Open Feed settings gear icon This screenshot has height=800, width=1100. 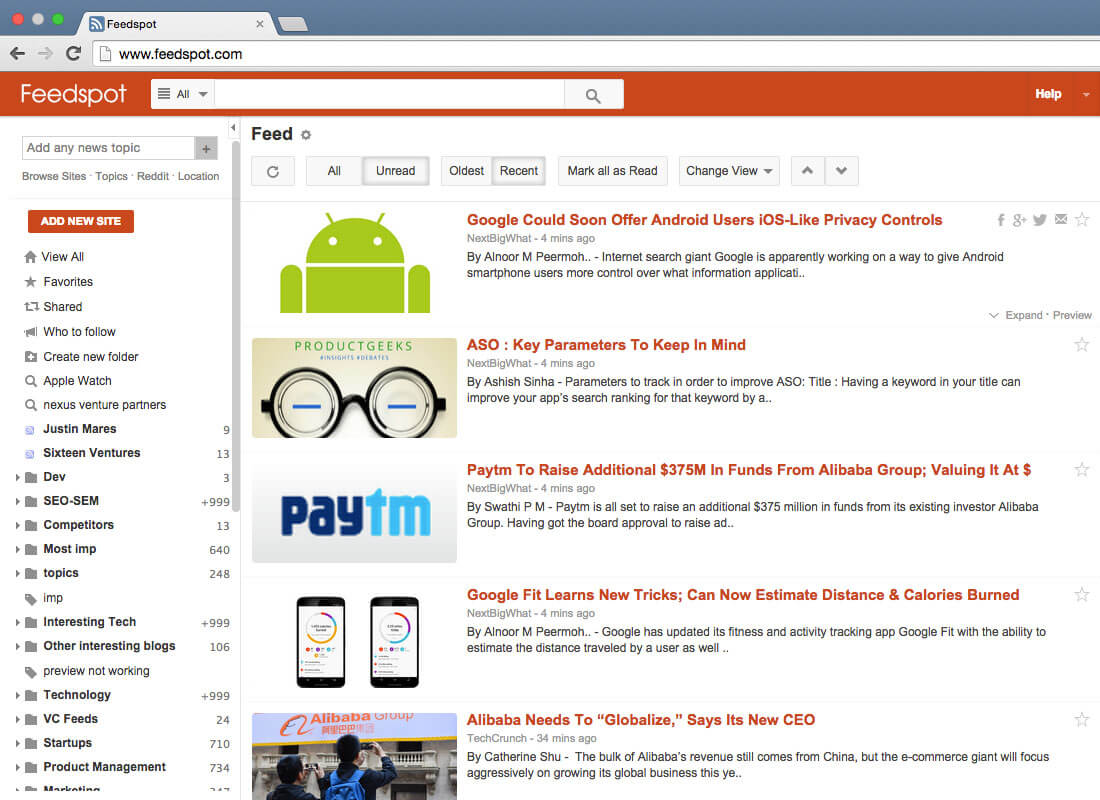coord(306,135)
